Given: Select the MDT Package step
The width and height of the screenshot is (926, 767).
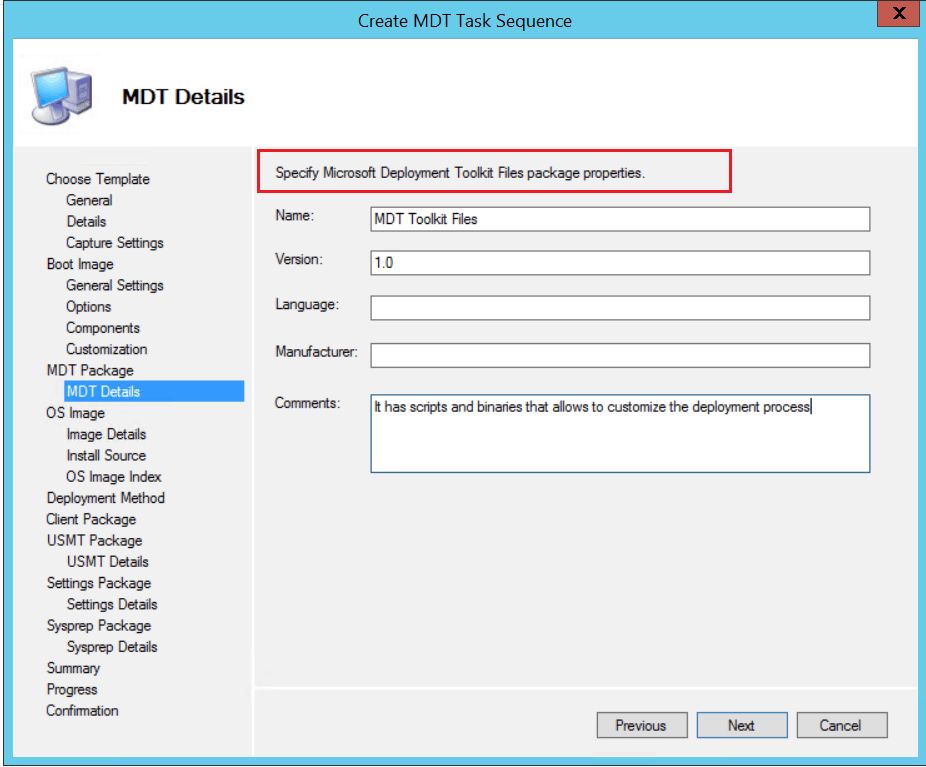Looking at the screenshot, I should tap(90, 370).
